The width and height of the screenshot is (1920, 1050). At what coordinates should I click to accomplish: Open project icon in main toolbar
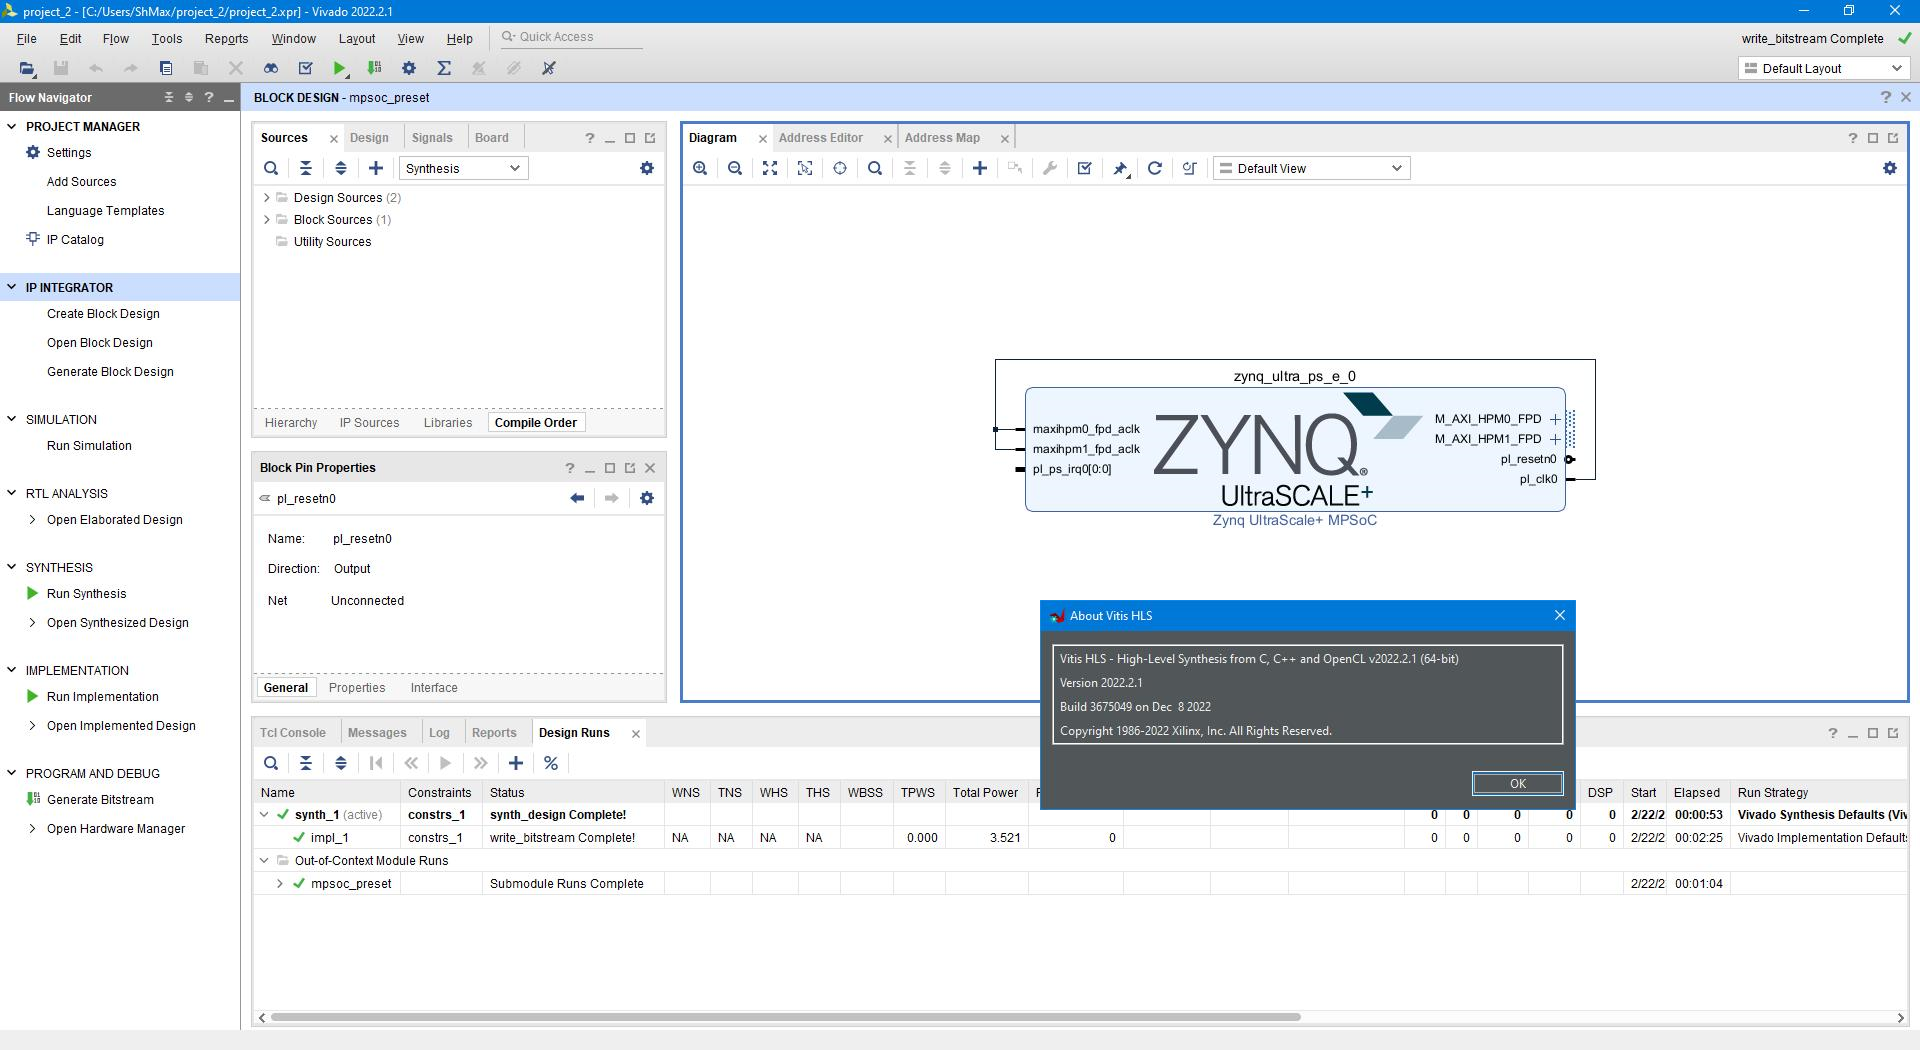(x=27, y=68)
